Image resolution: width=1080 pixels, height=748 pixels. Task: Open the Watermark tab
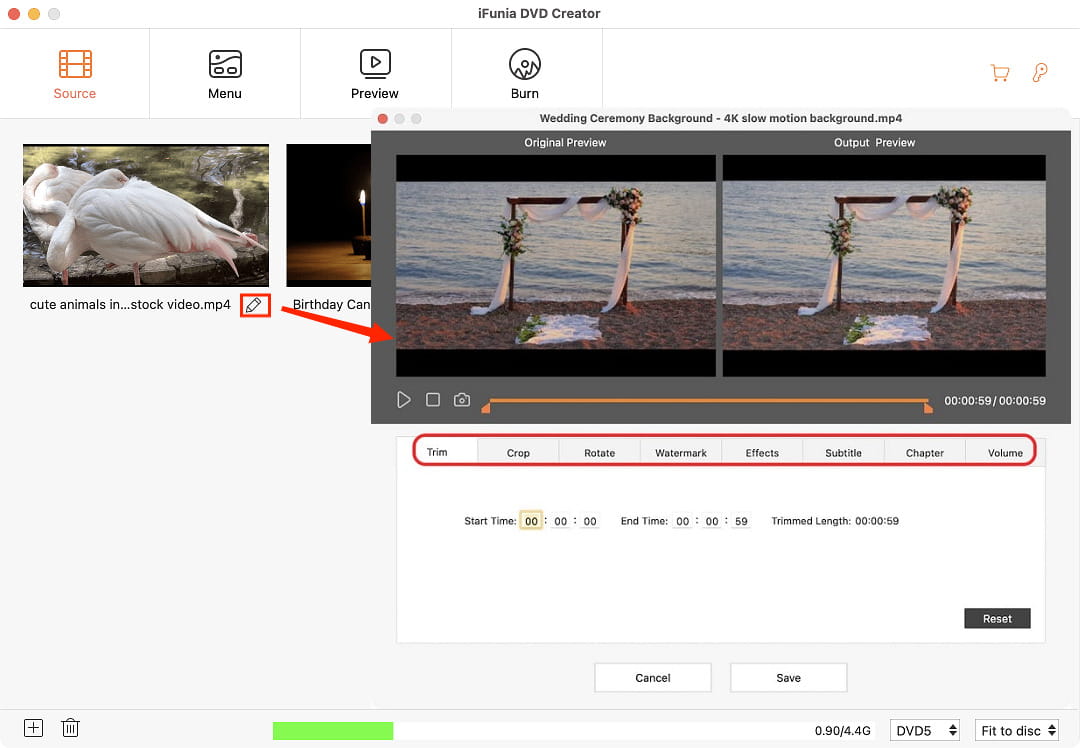[681, 453]
